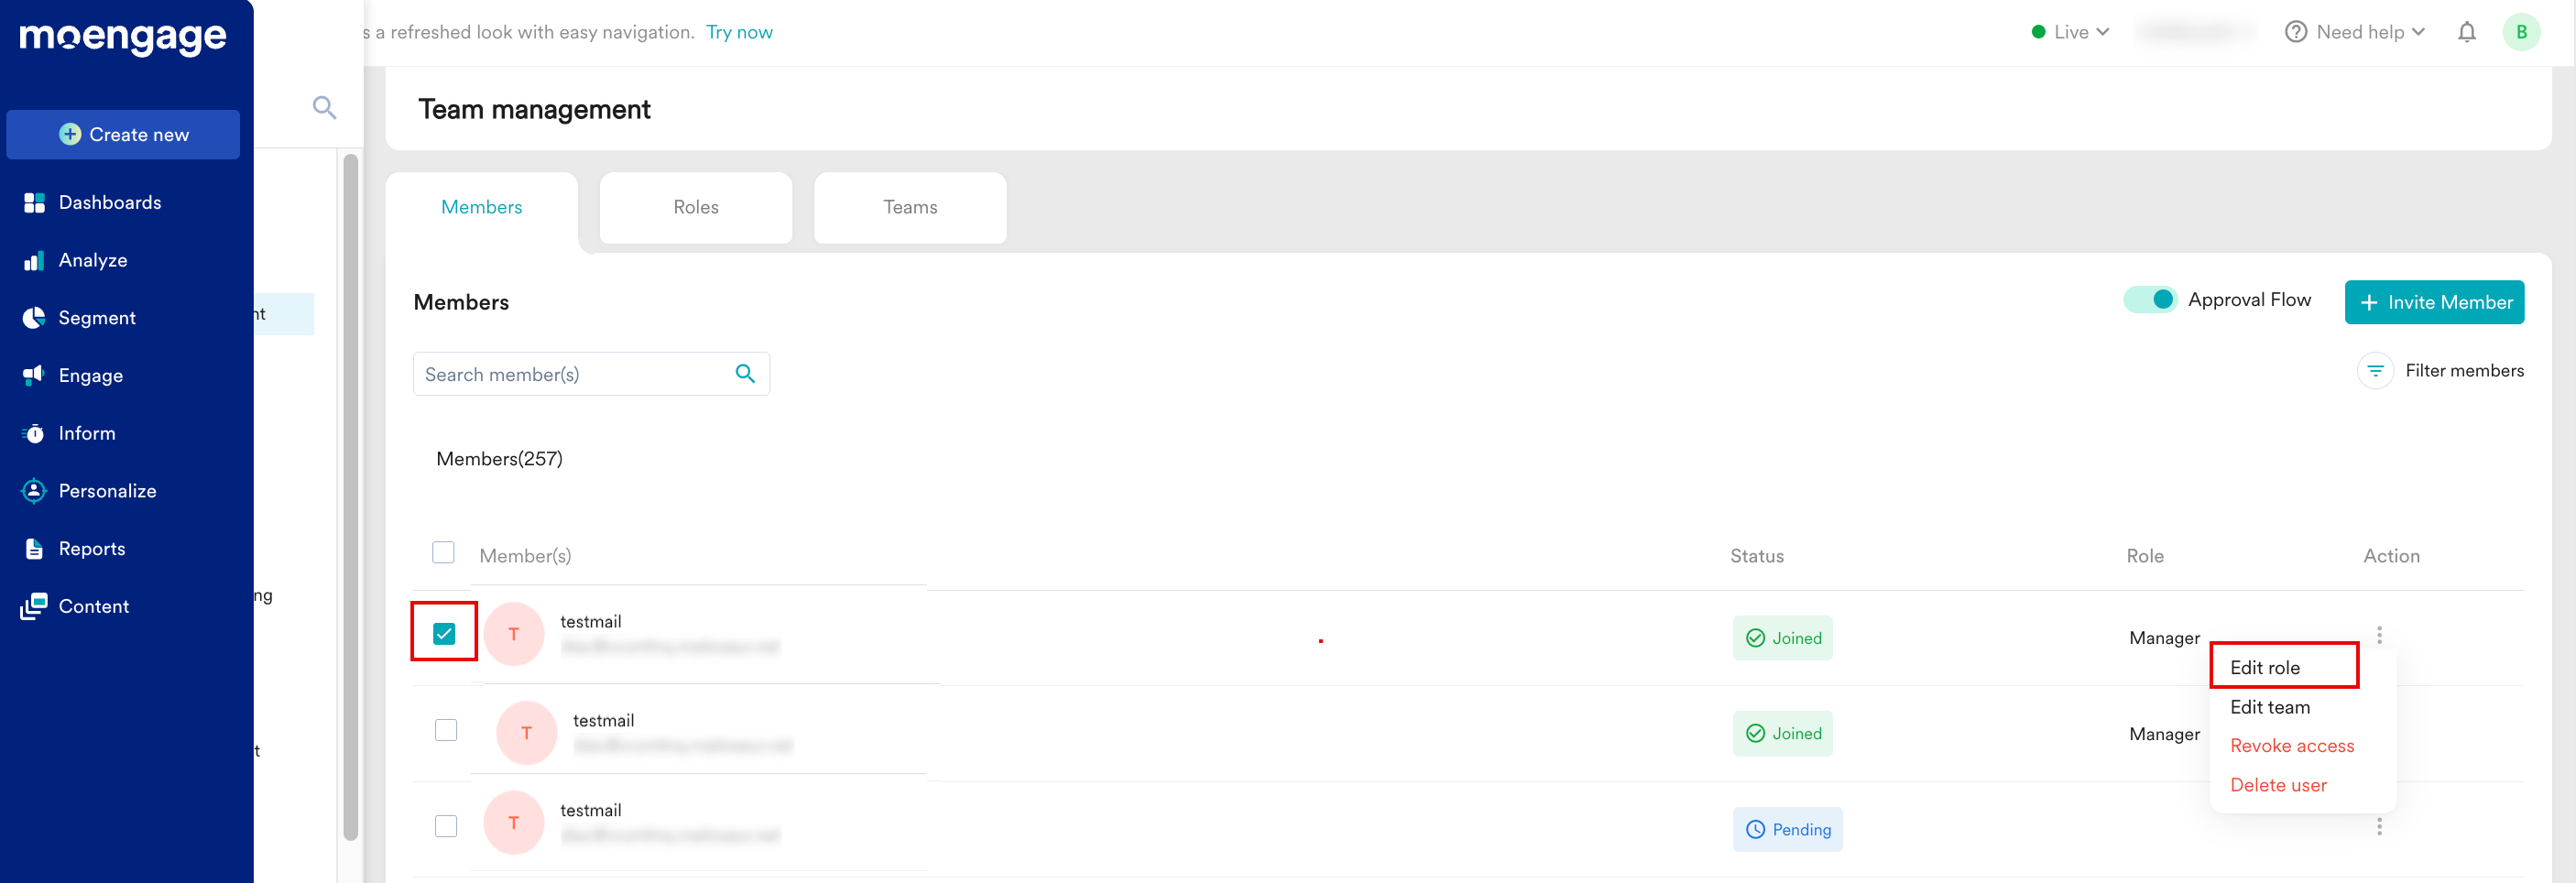
Task: Open the Reports document icon
Action: [x=34, y=549]
